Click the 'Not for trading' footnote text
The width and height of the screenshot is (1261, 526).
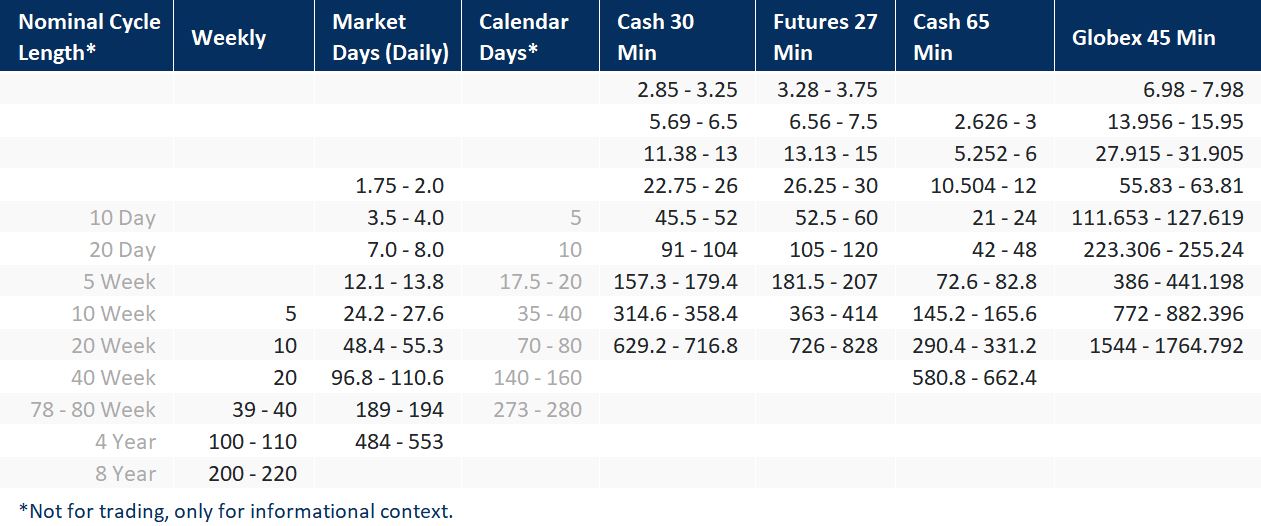click(x=236, y=510)
